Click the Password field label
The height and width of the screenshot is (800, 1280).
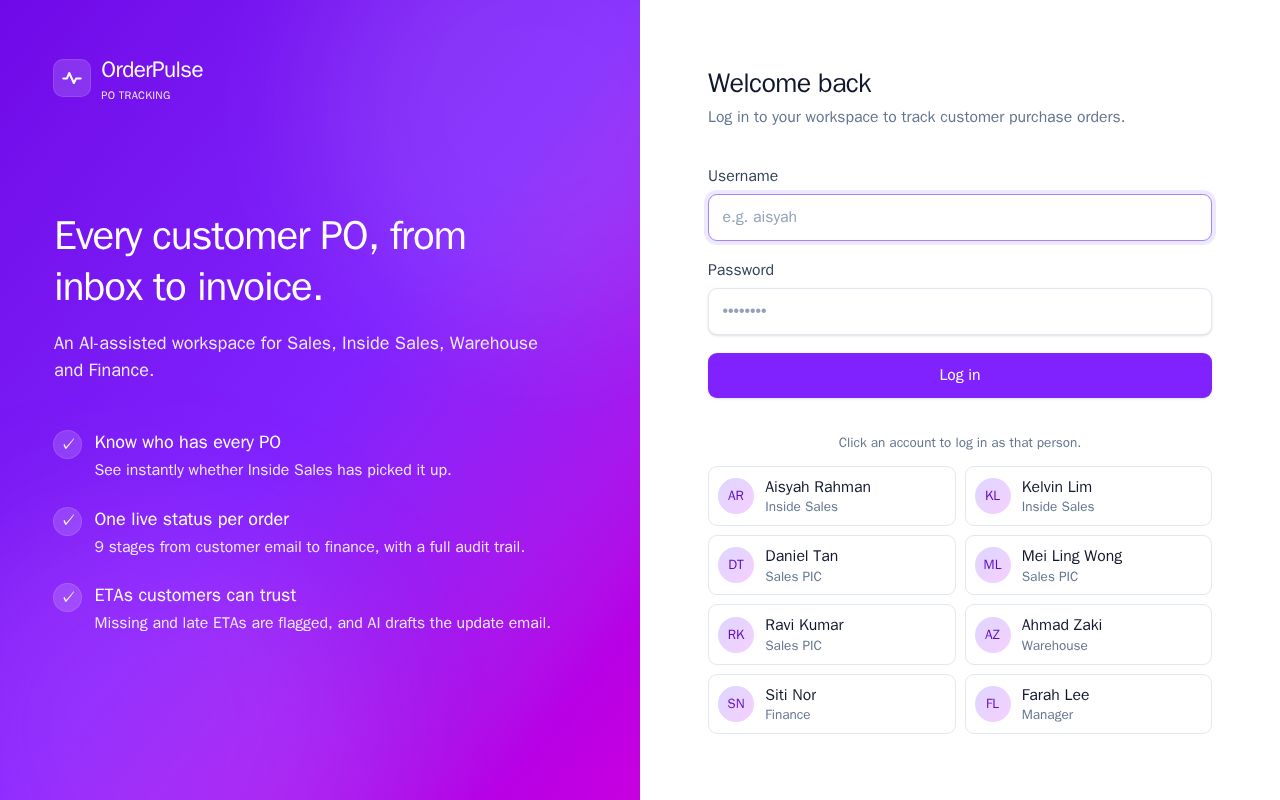[x=741, y=270]
